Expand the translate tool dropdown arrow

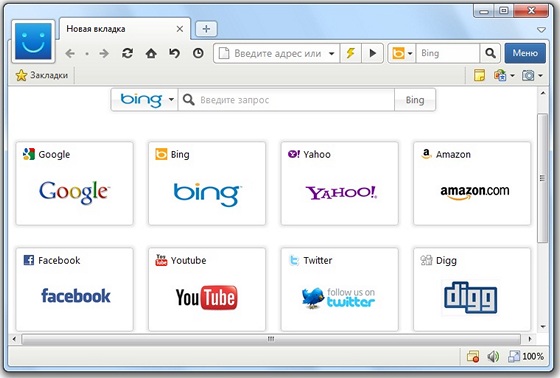tap(512, 75)
